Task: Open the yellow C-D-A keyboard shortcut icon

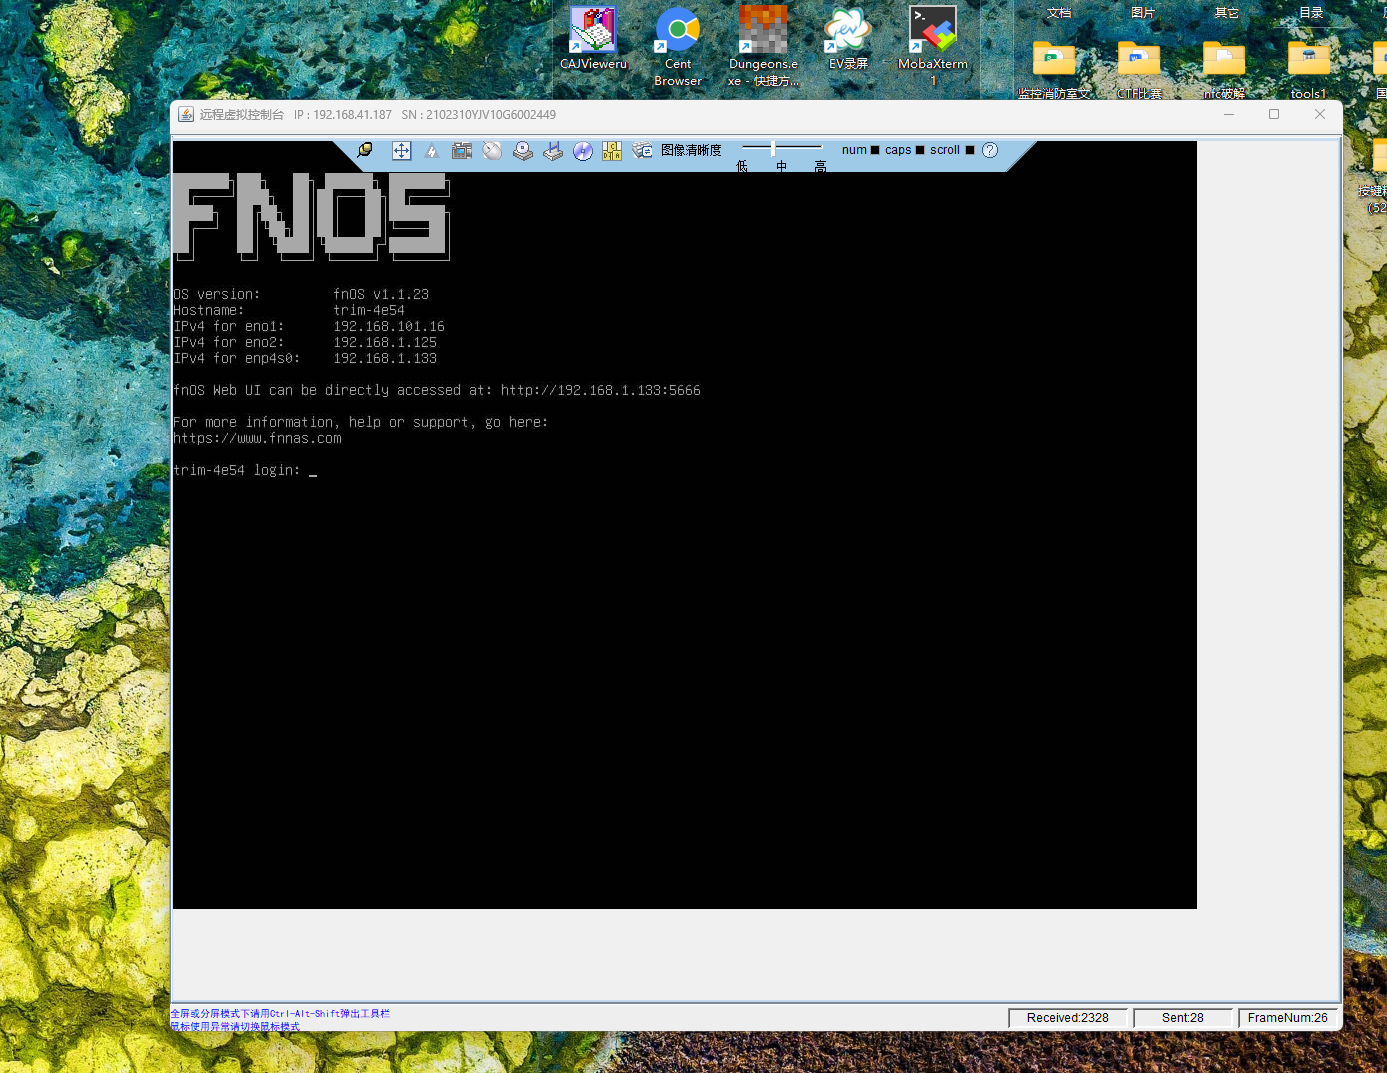Action: [x=612, y=151]
